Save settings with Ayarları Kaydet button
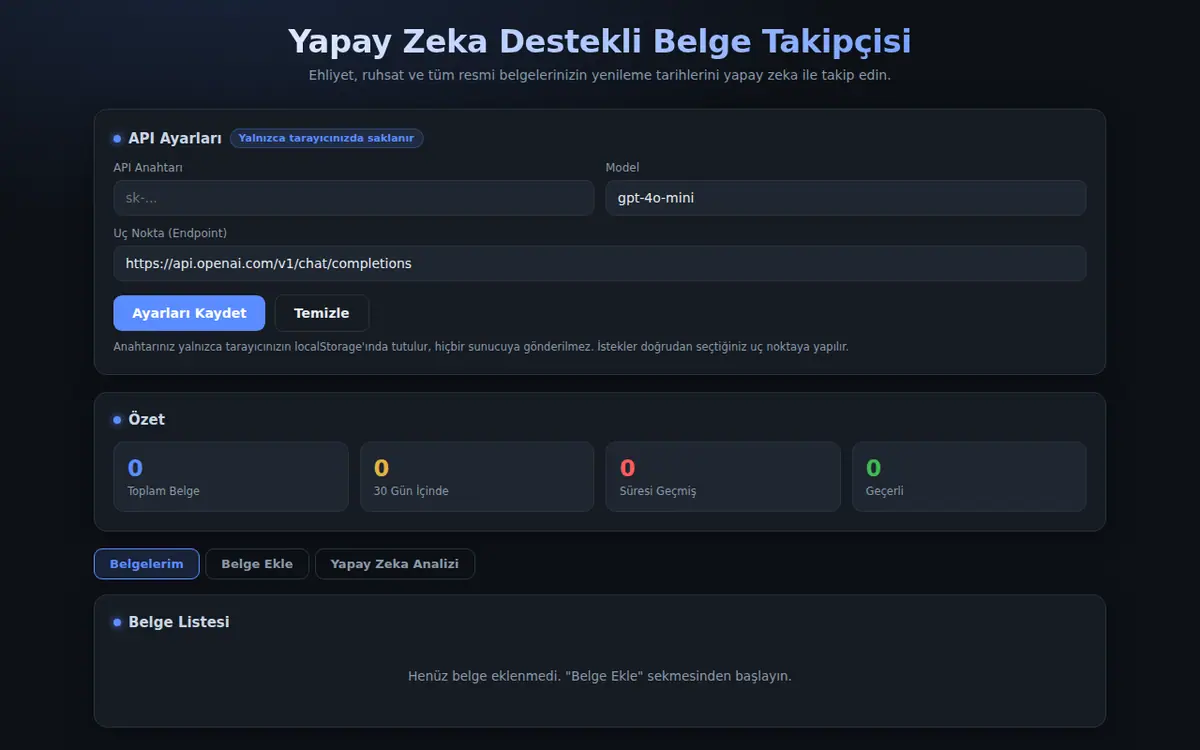 pos(189,313)
